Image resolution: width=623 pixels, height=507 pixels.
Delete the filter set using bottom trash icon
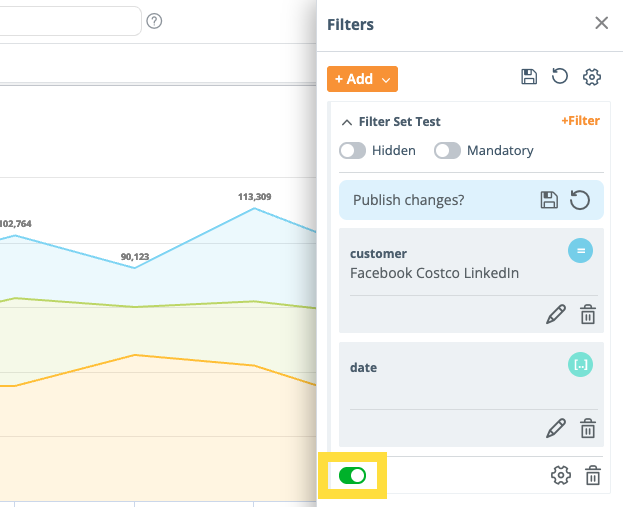(593, 476)
